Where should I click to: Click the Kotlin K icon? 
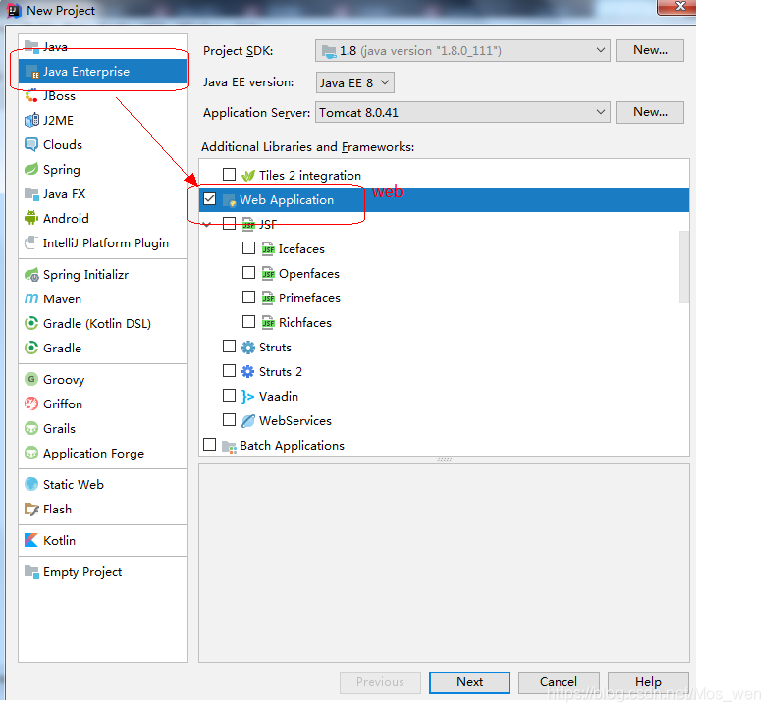pos(31,540)
